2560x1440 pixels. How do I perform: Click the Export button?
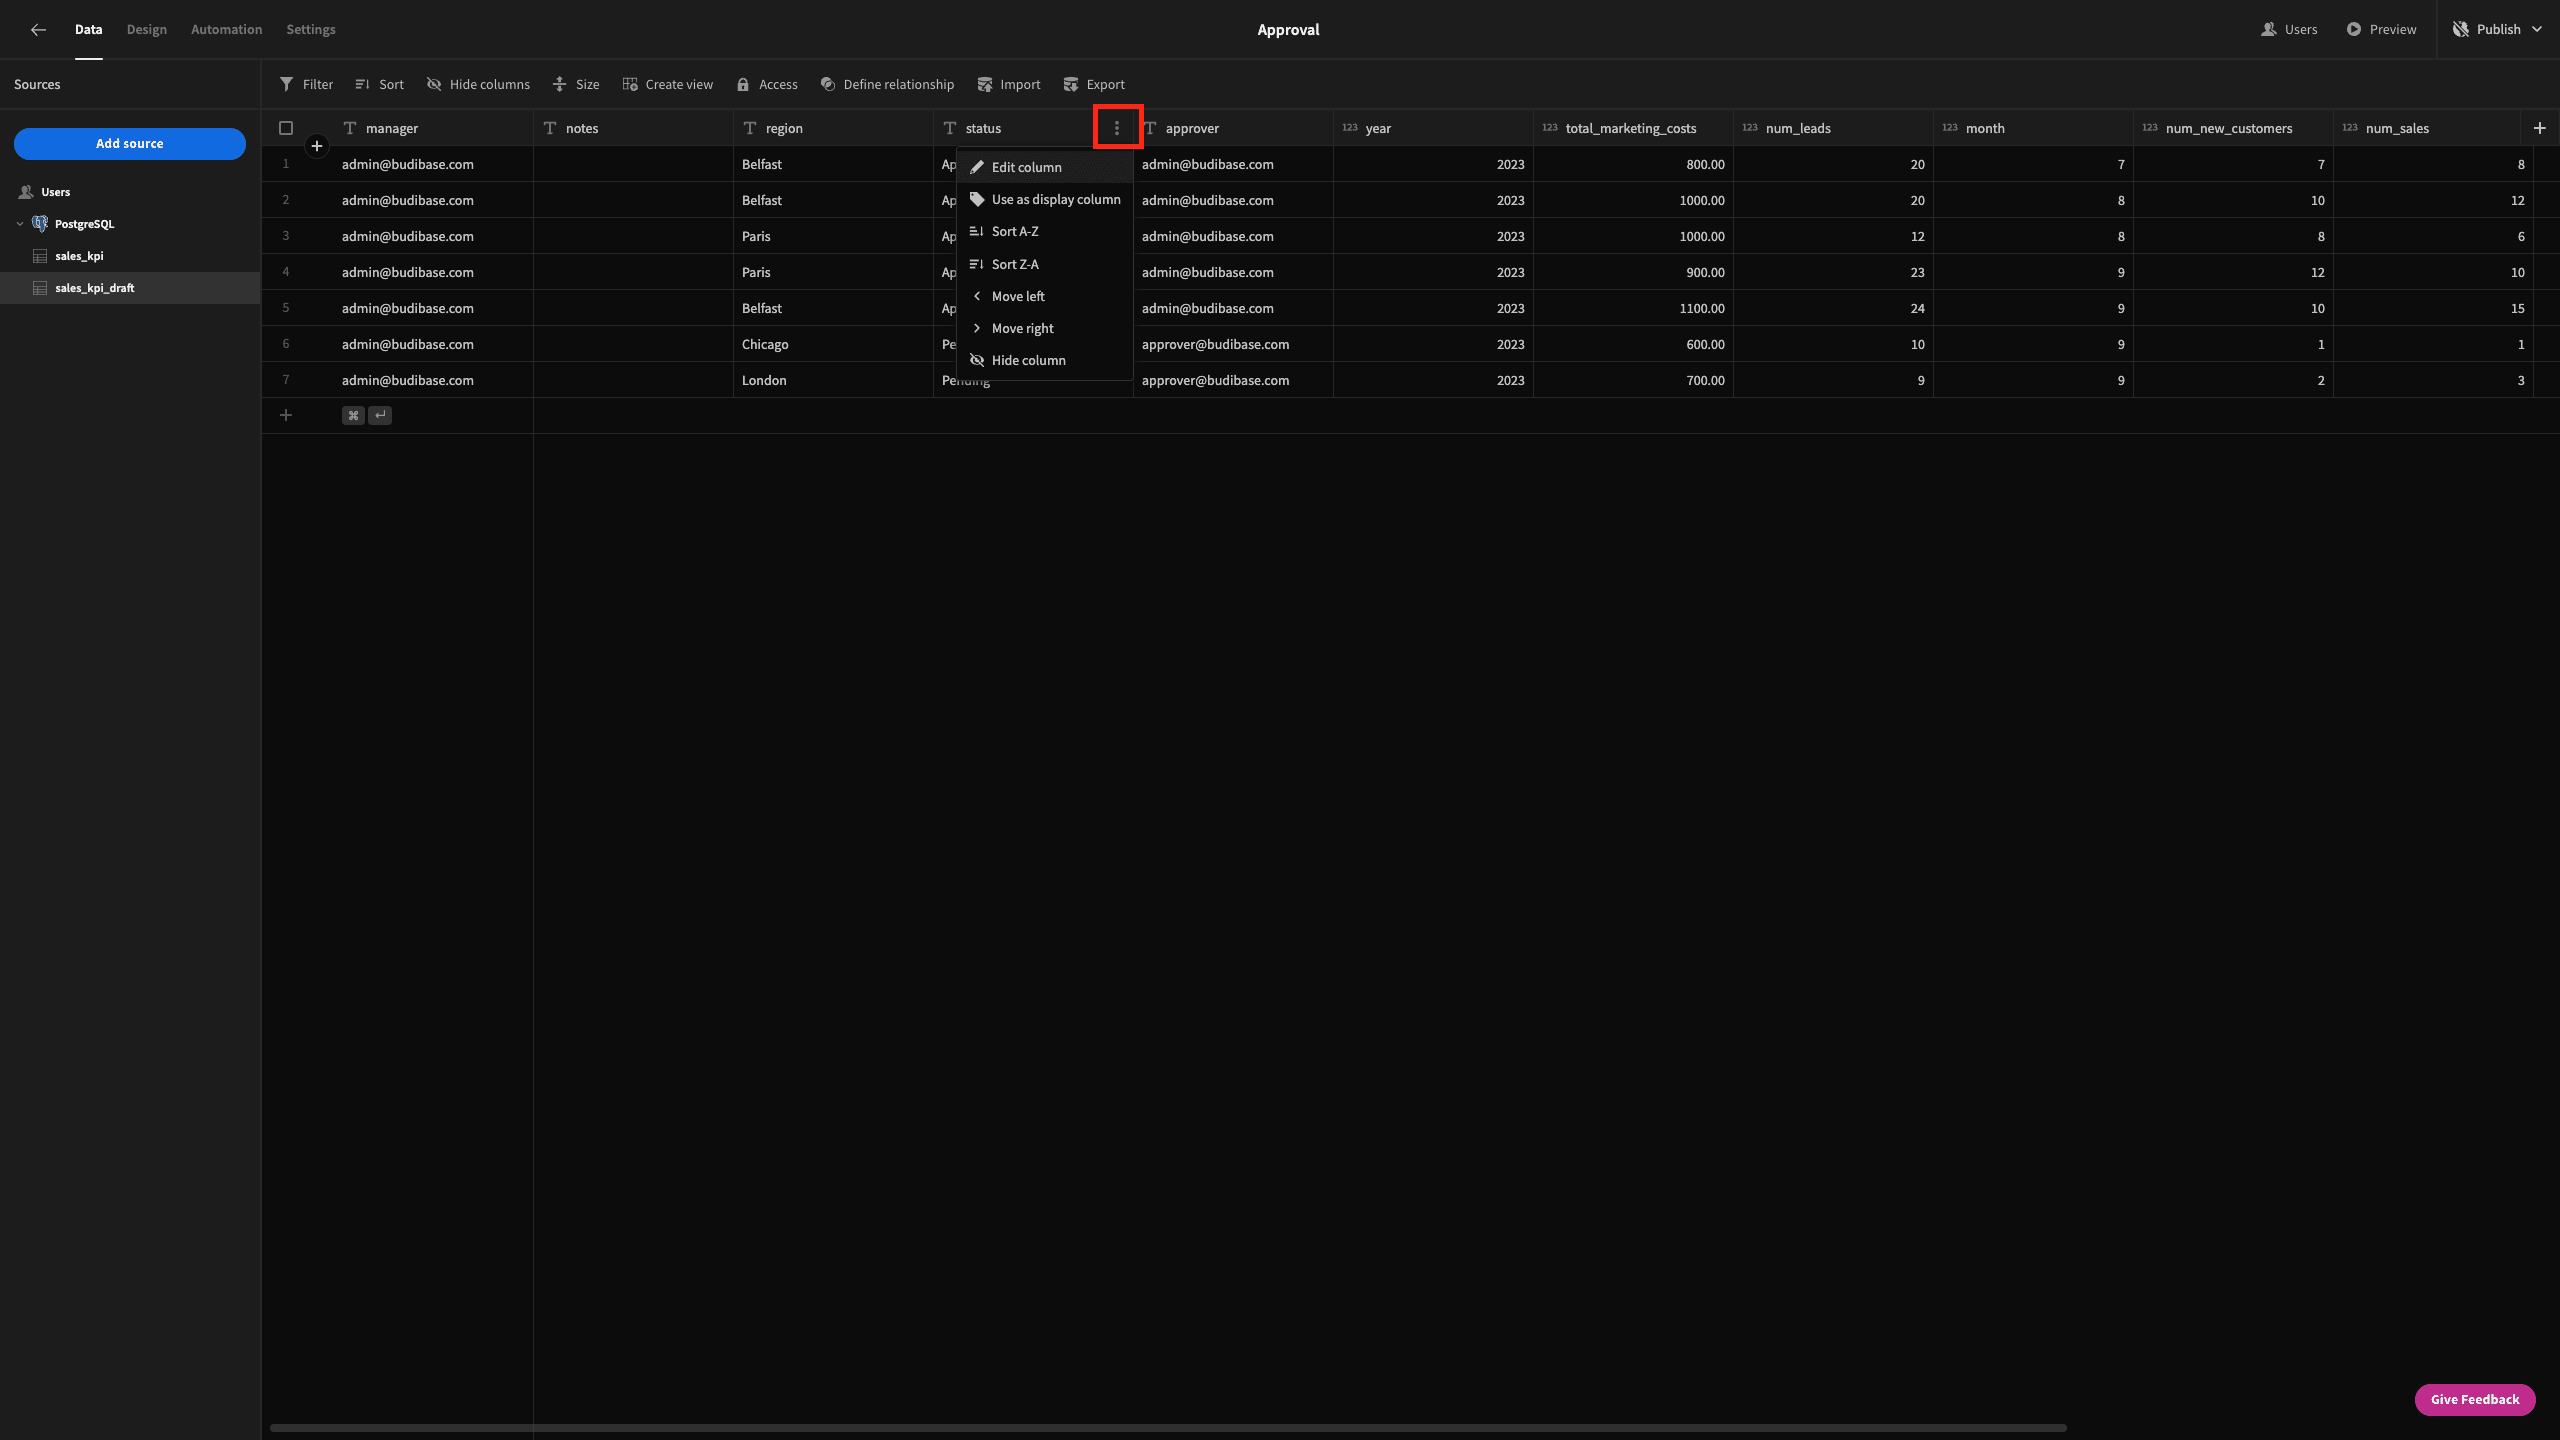tap(1094, 85)
